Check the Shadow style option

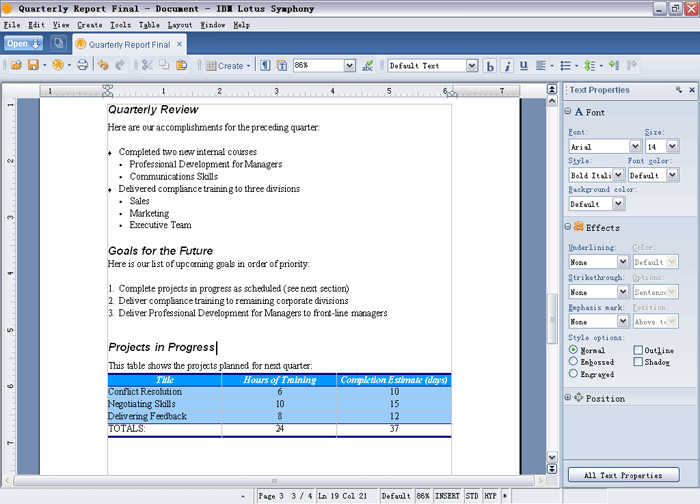pos(638,362)
